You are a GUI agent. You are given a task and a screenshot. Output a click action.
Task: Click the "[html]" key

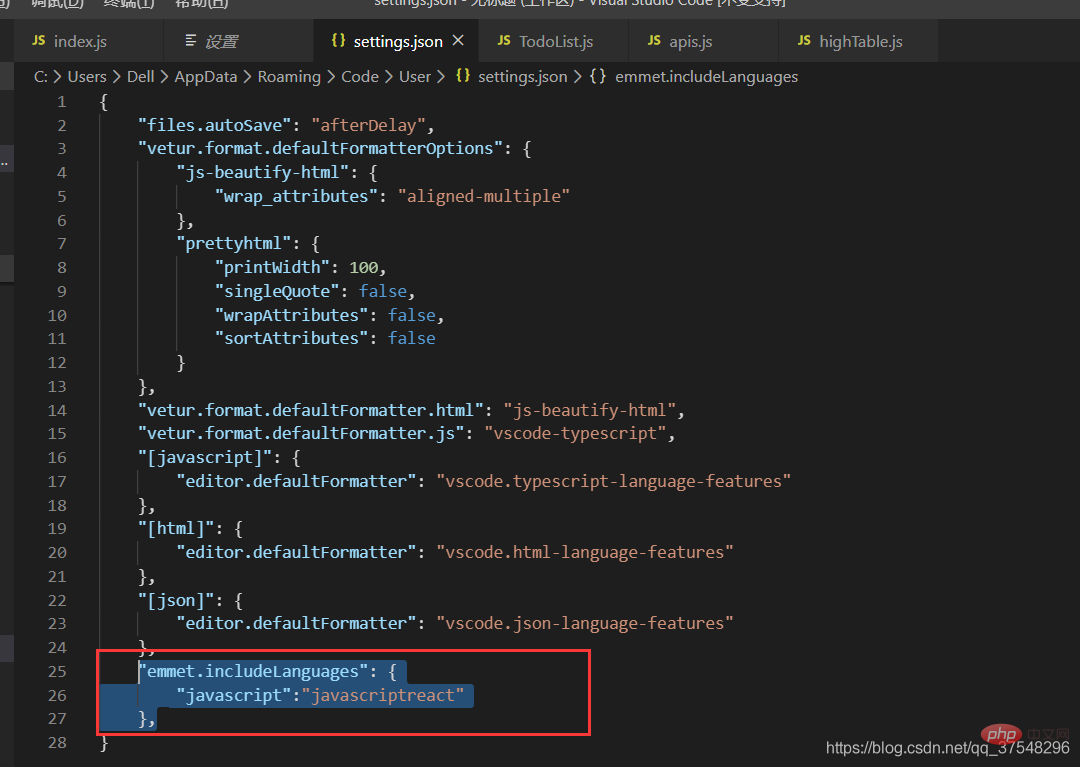[176, 529]
